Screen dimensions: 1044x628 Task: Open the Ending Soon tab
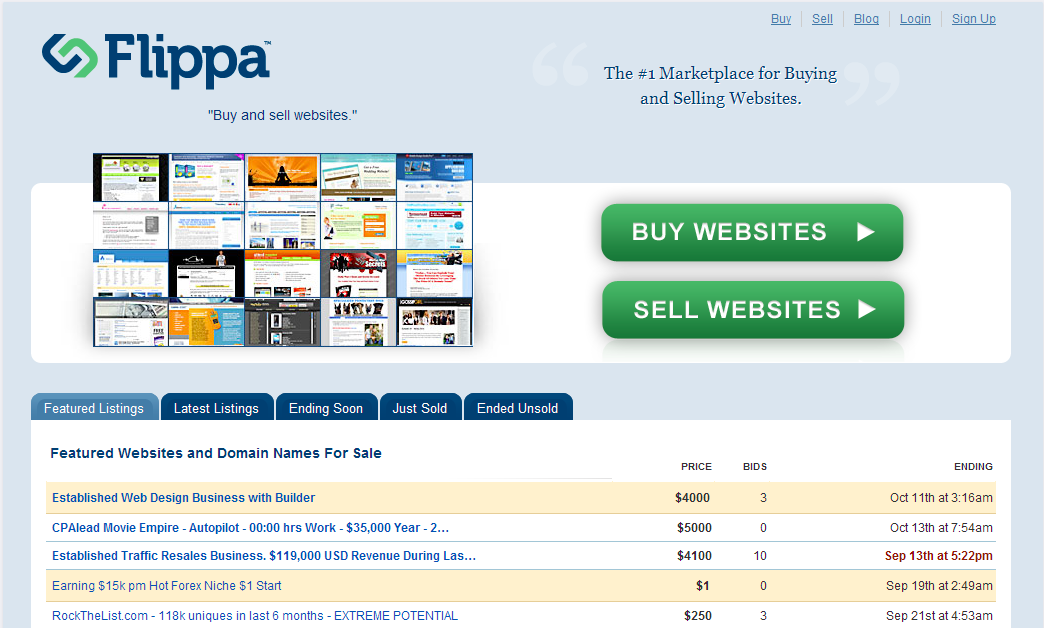(326, 408)
